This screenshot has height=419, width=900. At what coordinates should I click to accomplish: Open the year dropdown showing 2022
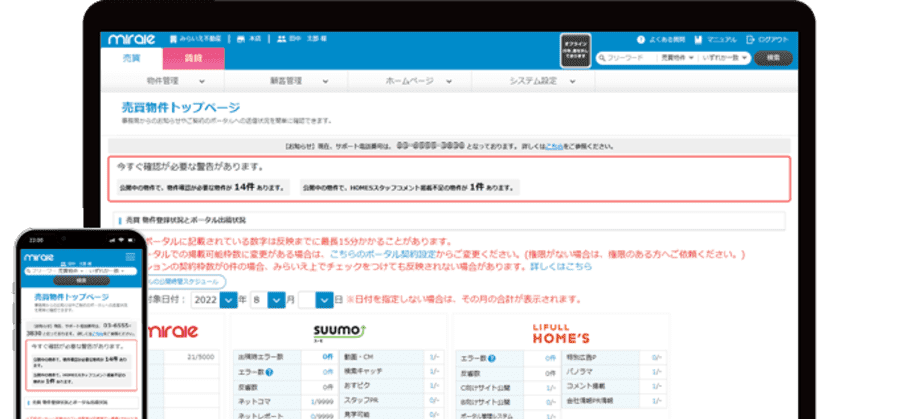(x=230, y=299)
